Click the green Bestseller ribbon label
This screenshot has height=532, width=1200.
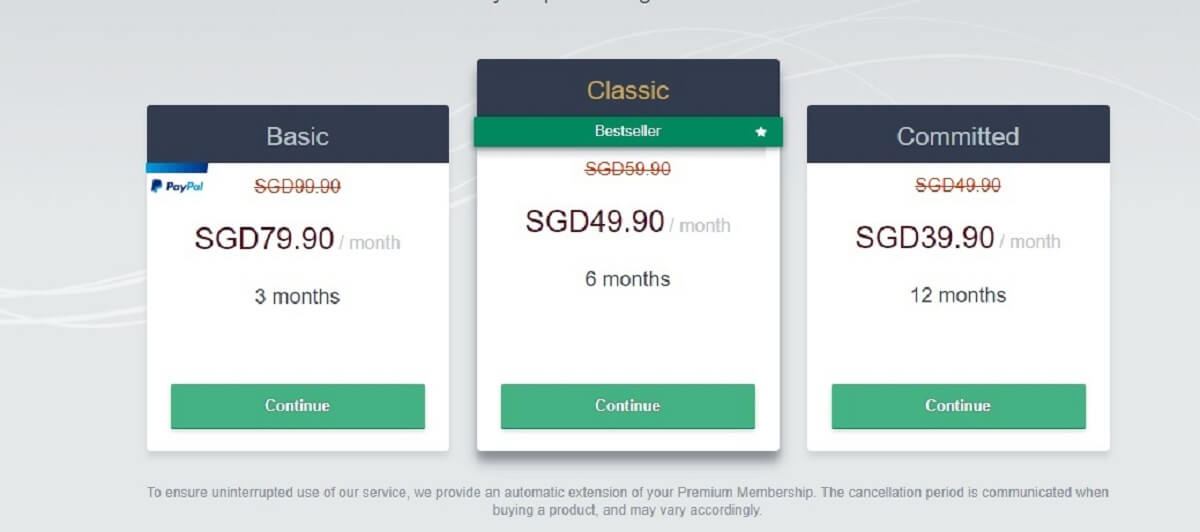click(x=628, y=131)
